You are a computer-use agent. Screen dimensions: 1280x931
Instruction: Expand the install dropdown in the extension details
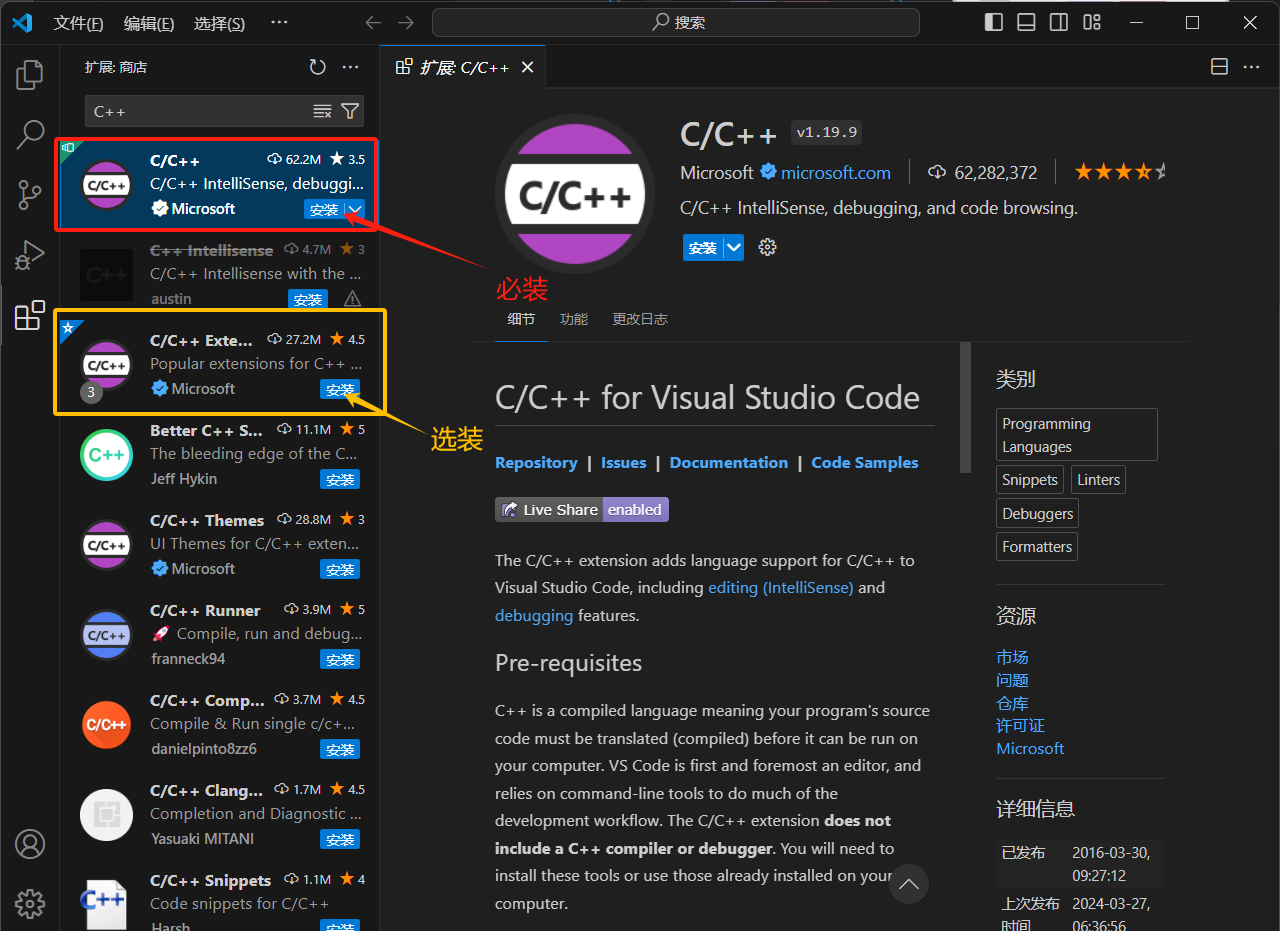click(x=734, y=248)
